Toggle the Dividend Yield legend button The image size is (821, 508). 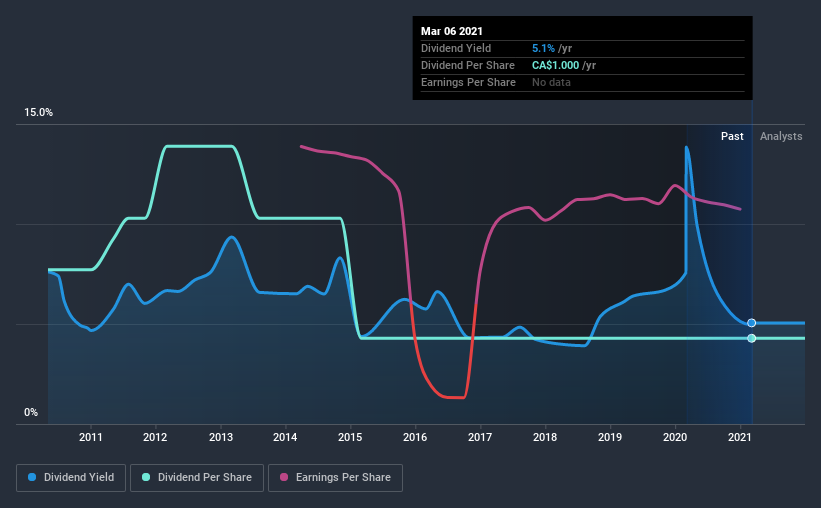tap(71, 478)
